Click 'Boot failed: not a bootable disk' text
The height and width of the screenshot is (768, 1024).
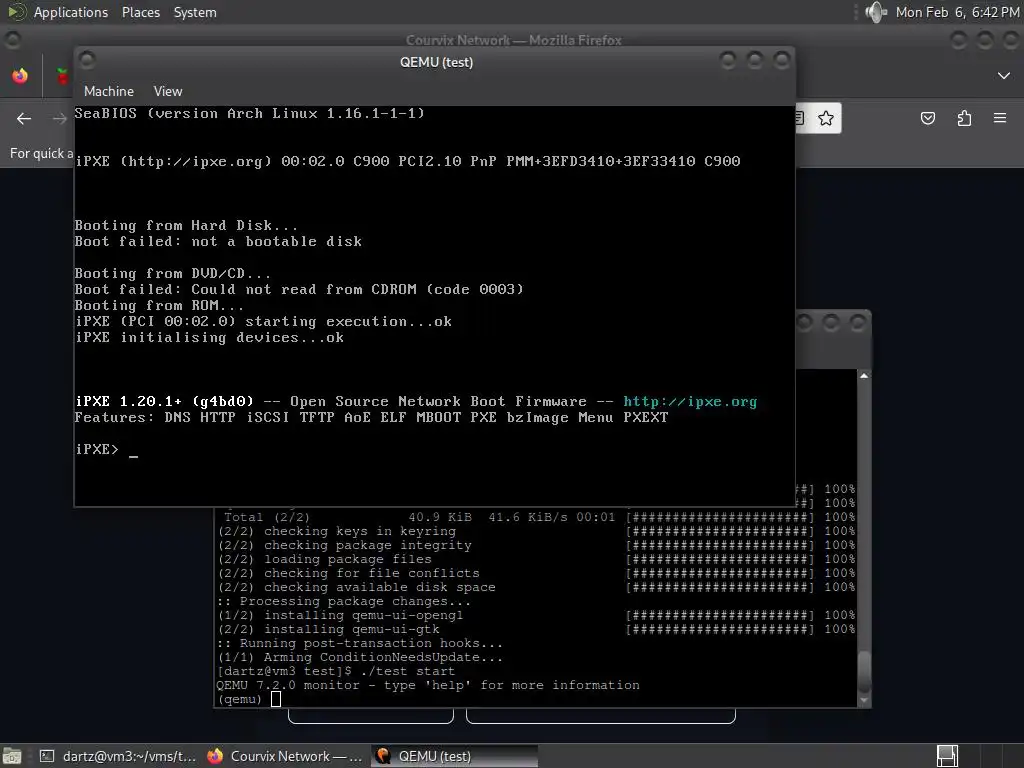[218, 242]
